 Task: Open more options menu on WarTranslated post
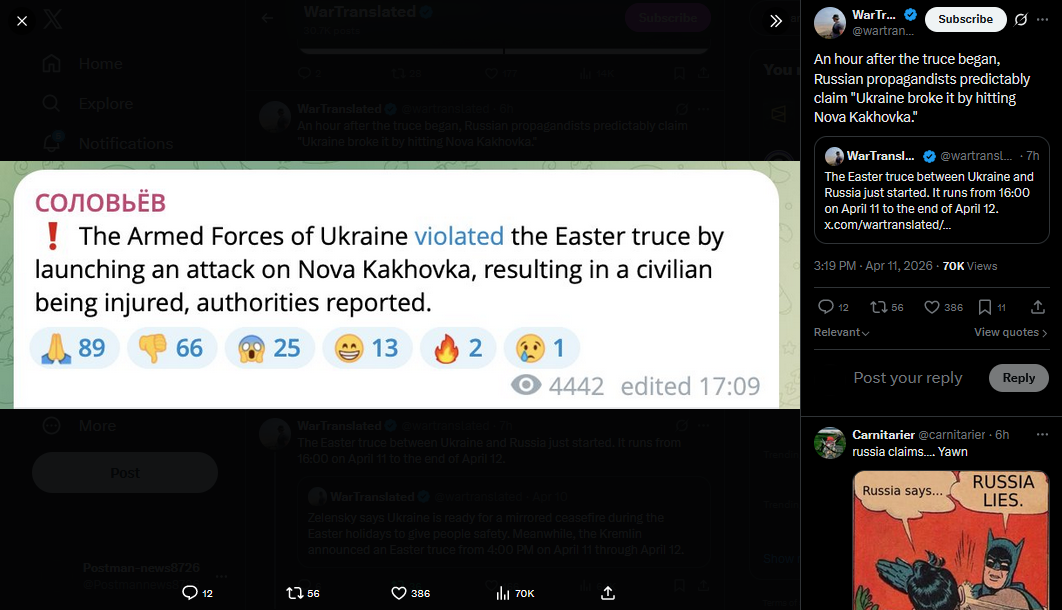1043,20
